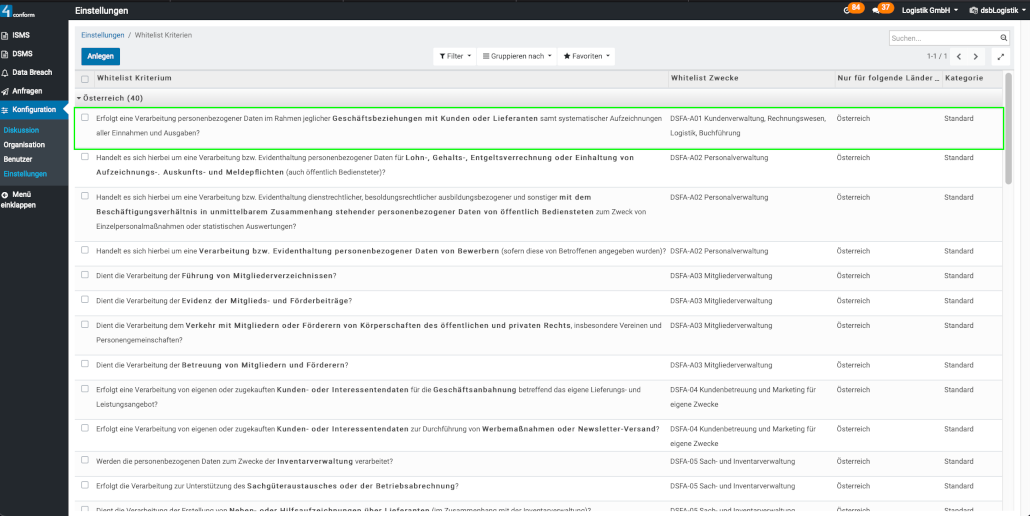The height and width of the screenshot is (516, 1030).
Task: Check the Geschäftsbeziehungen mit Kunden row checkbox
Action: point(85,118)
